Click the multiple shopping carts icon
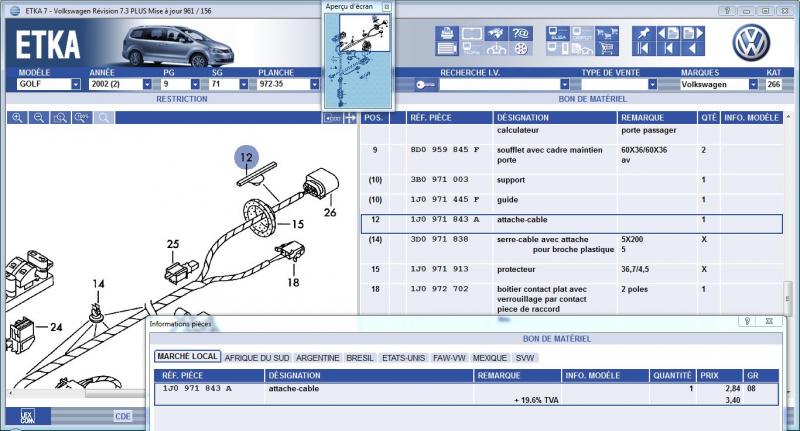The height and width of the screenshot is (431, 800). (607, 33)
